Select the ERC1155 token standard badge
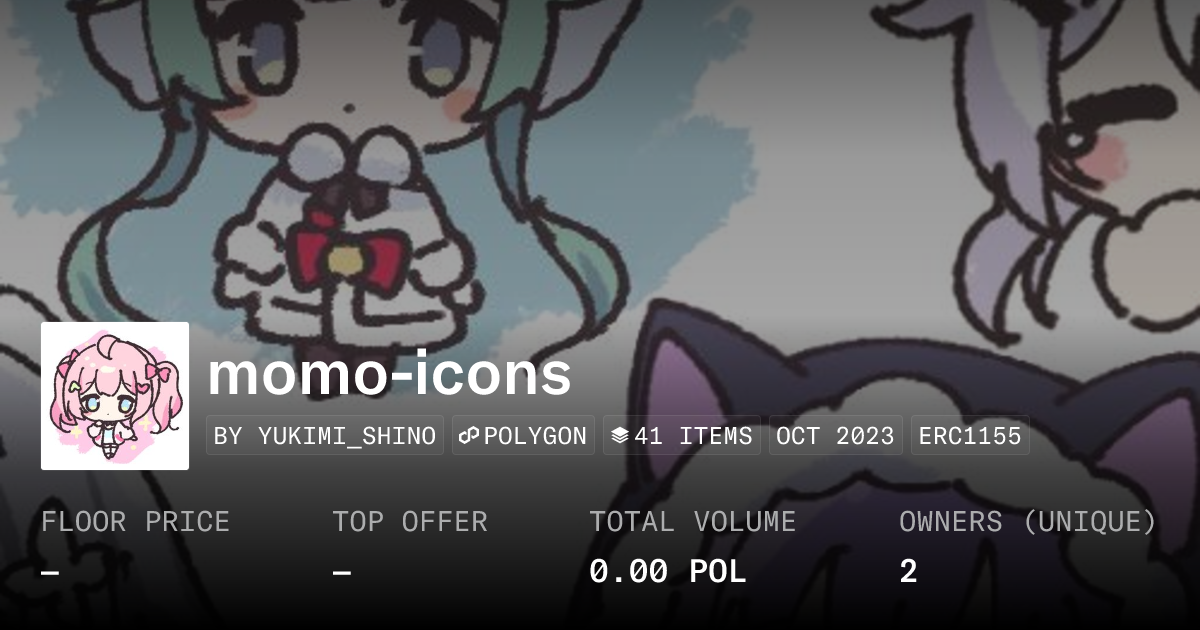Viewport: 1200px width, 630px height. [x=970, y=436]
